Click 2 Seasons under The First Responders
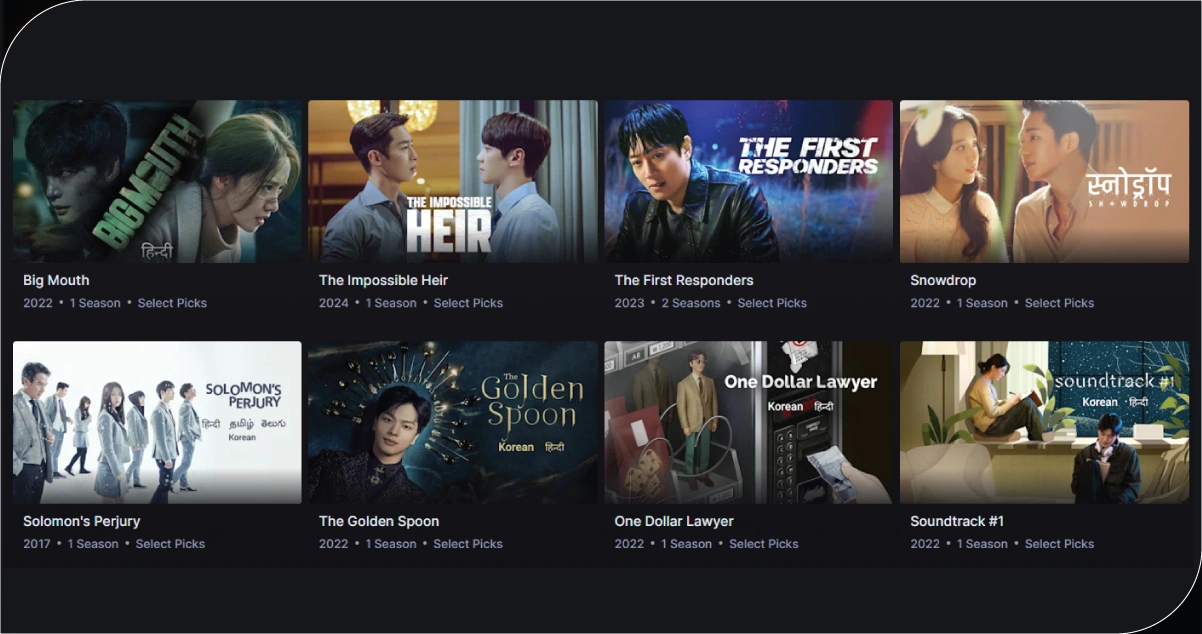 (691, 303)
